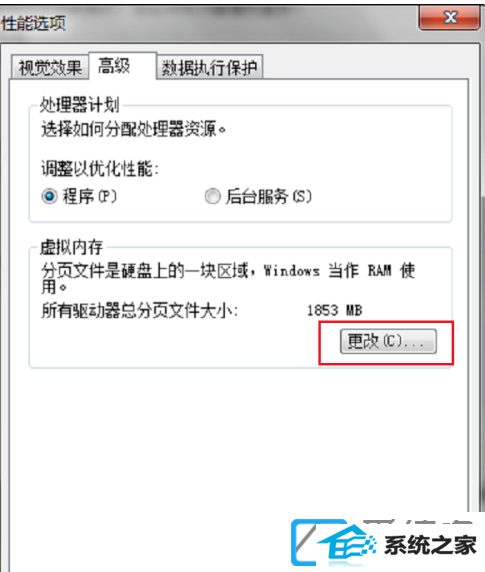The height and width of the screenshot is (572, 485).
Task: Click the 分页文件 description paragraph
Action: 228,278
